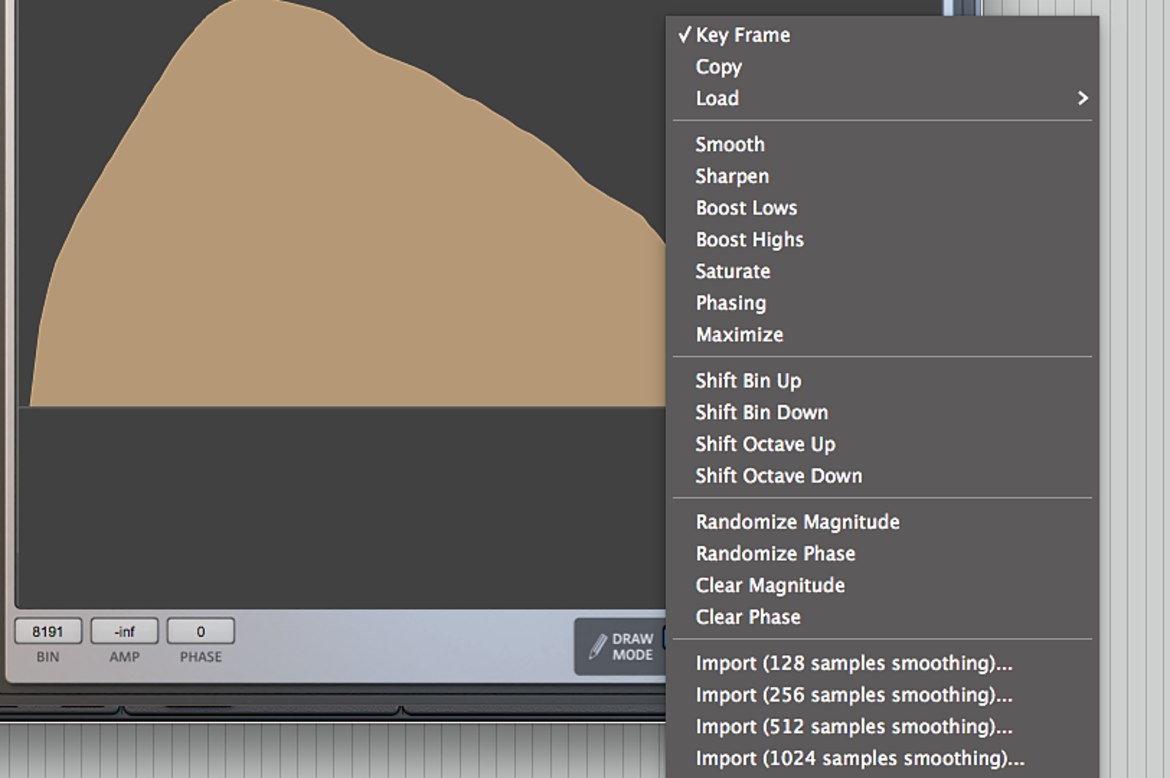Import with 512 samples smoothing
This screenshot has width=1170, height=778.
[882, 727]
